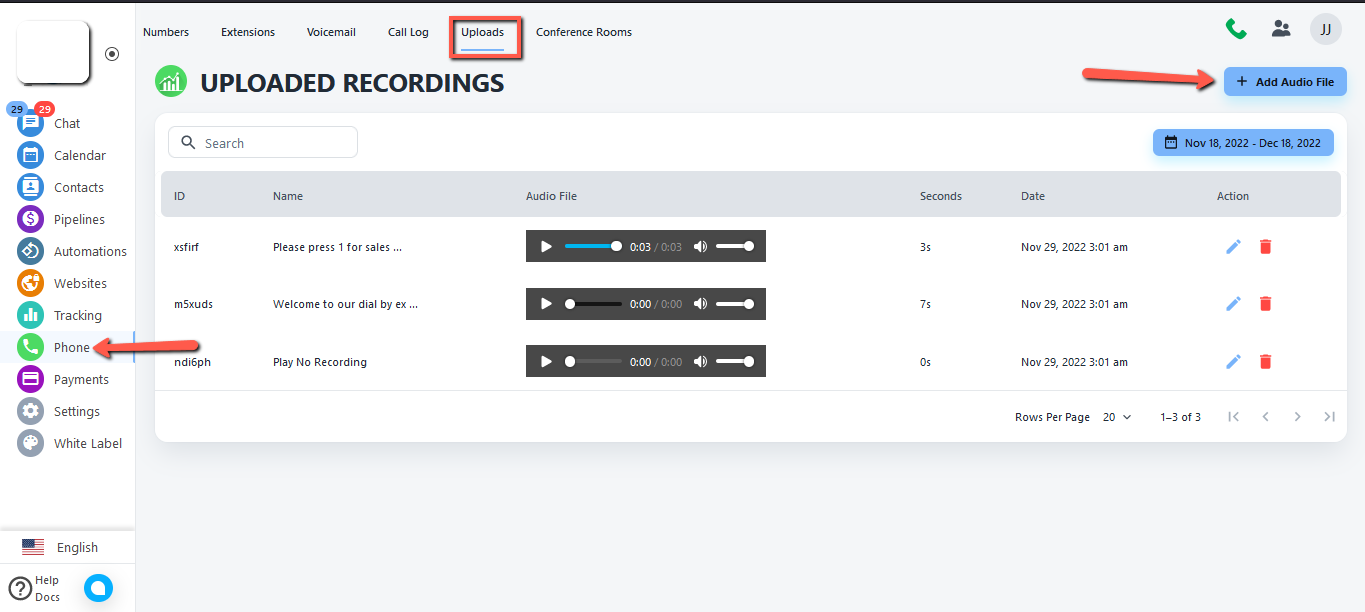This screenshot has height=612, width=1365.
Task: Adjust the volume slider on ndi6ph player
Action: coord(734,362)
